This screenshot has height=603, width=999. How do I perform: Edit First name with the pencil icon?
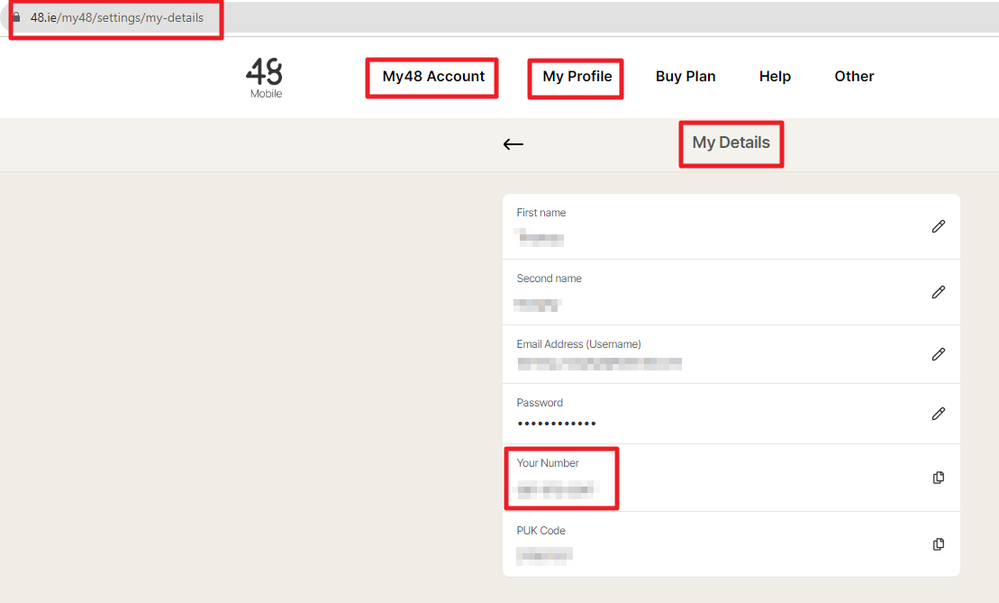tap(938, 227)
